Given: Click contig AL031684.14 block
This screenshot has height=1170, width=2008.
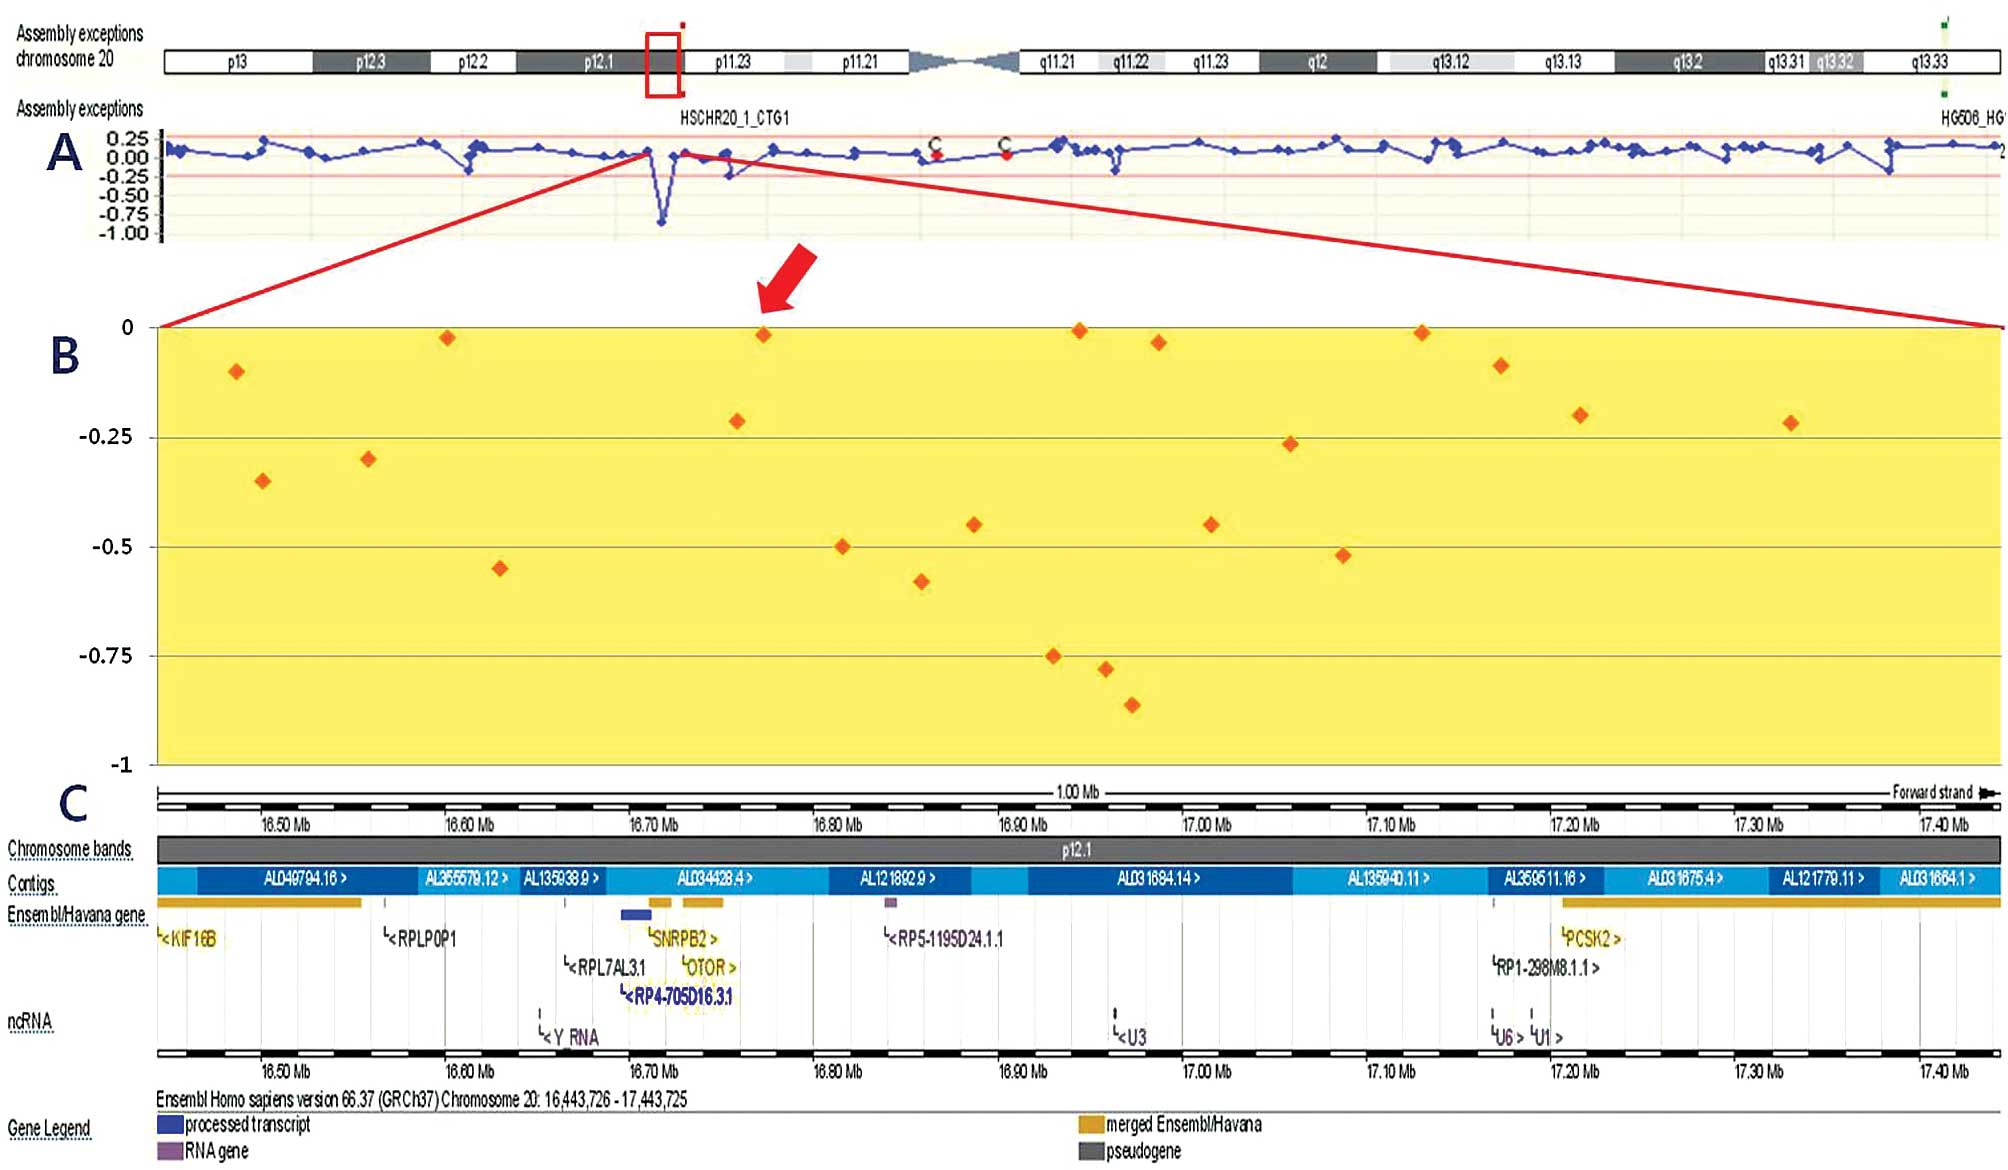Looking at the screenshot, I should pyautogui.click(x=1158, y=879).
